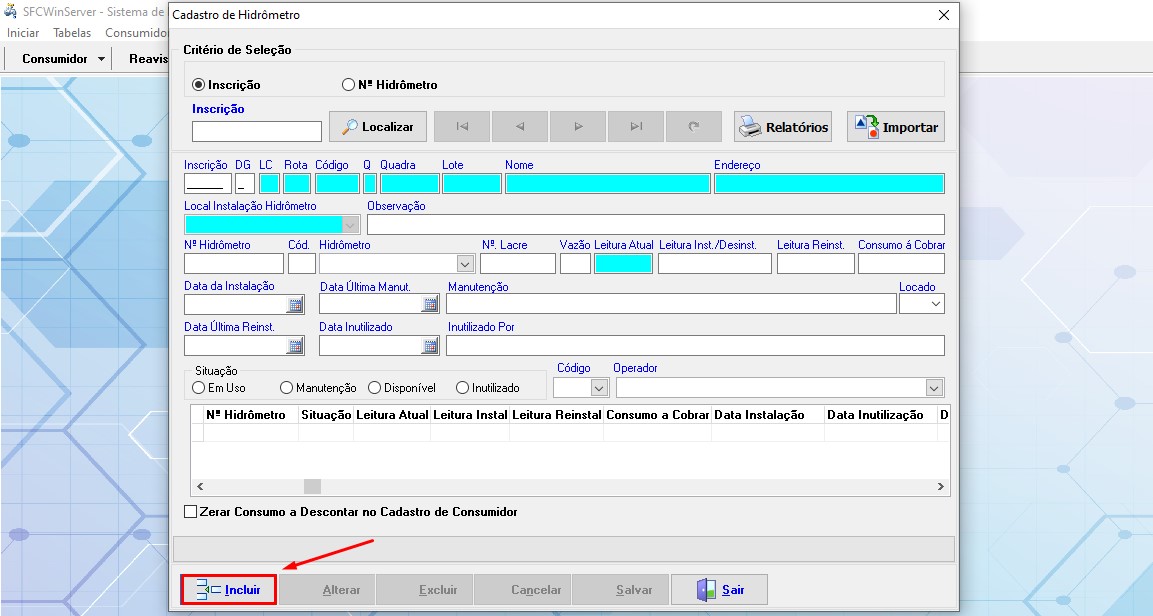Click the Incluir button
The width and height of the screenshot is (1153, 616).
(x=229, y=590)
